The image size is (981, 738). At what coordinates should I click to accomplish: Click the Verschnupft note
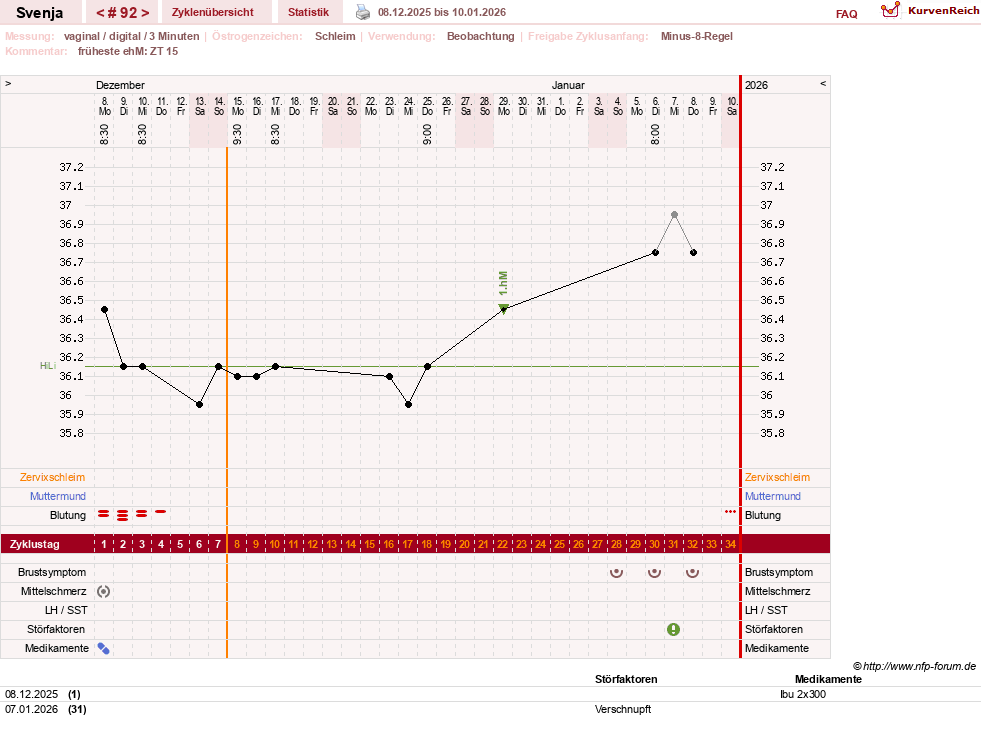(623, 709)
